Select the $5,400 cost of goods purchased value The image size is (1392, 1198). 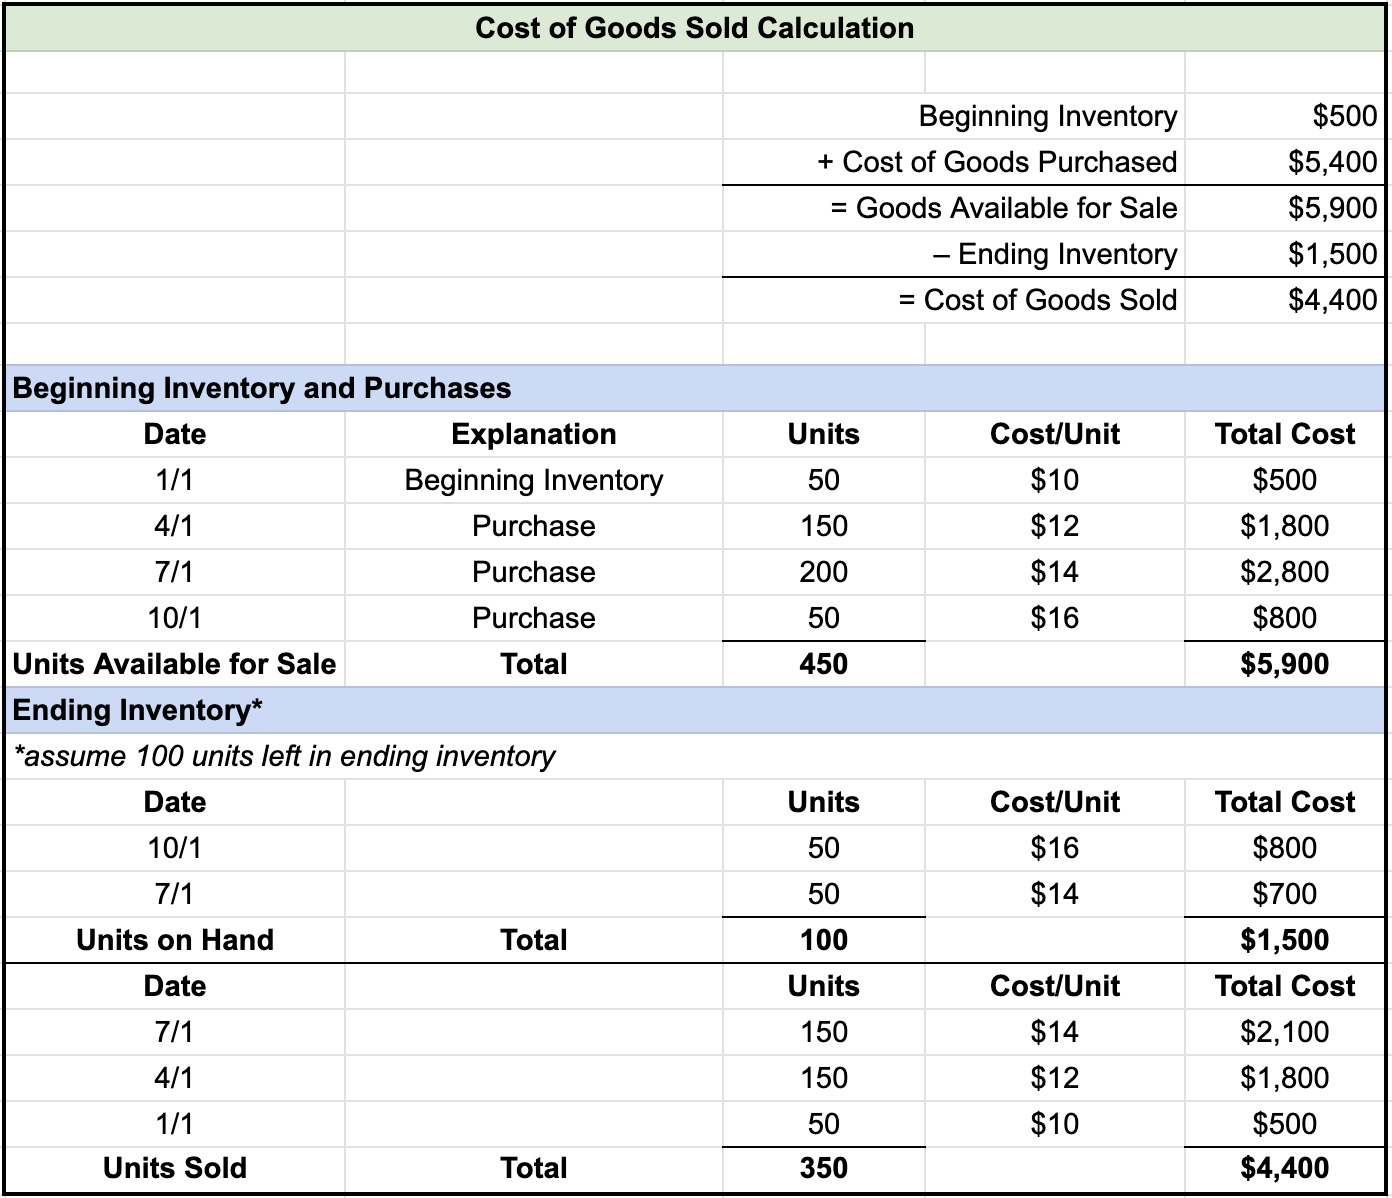[x=1332, y=162]
